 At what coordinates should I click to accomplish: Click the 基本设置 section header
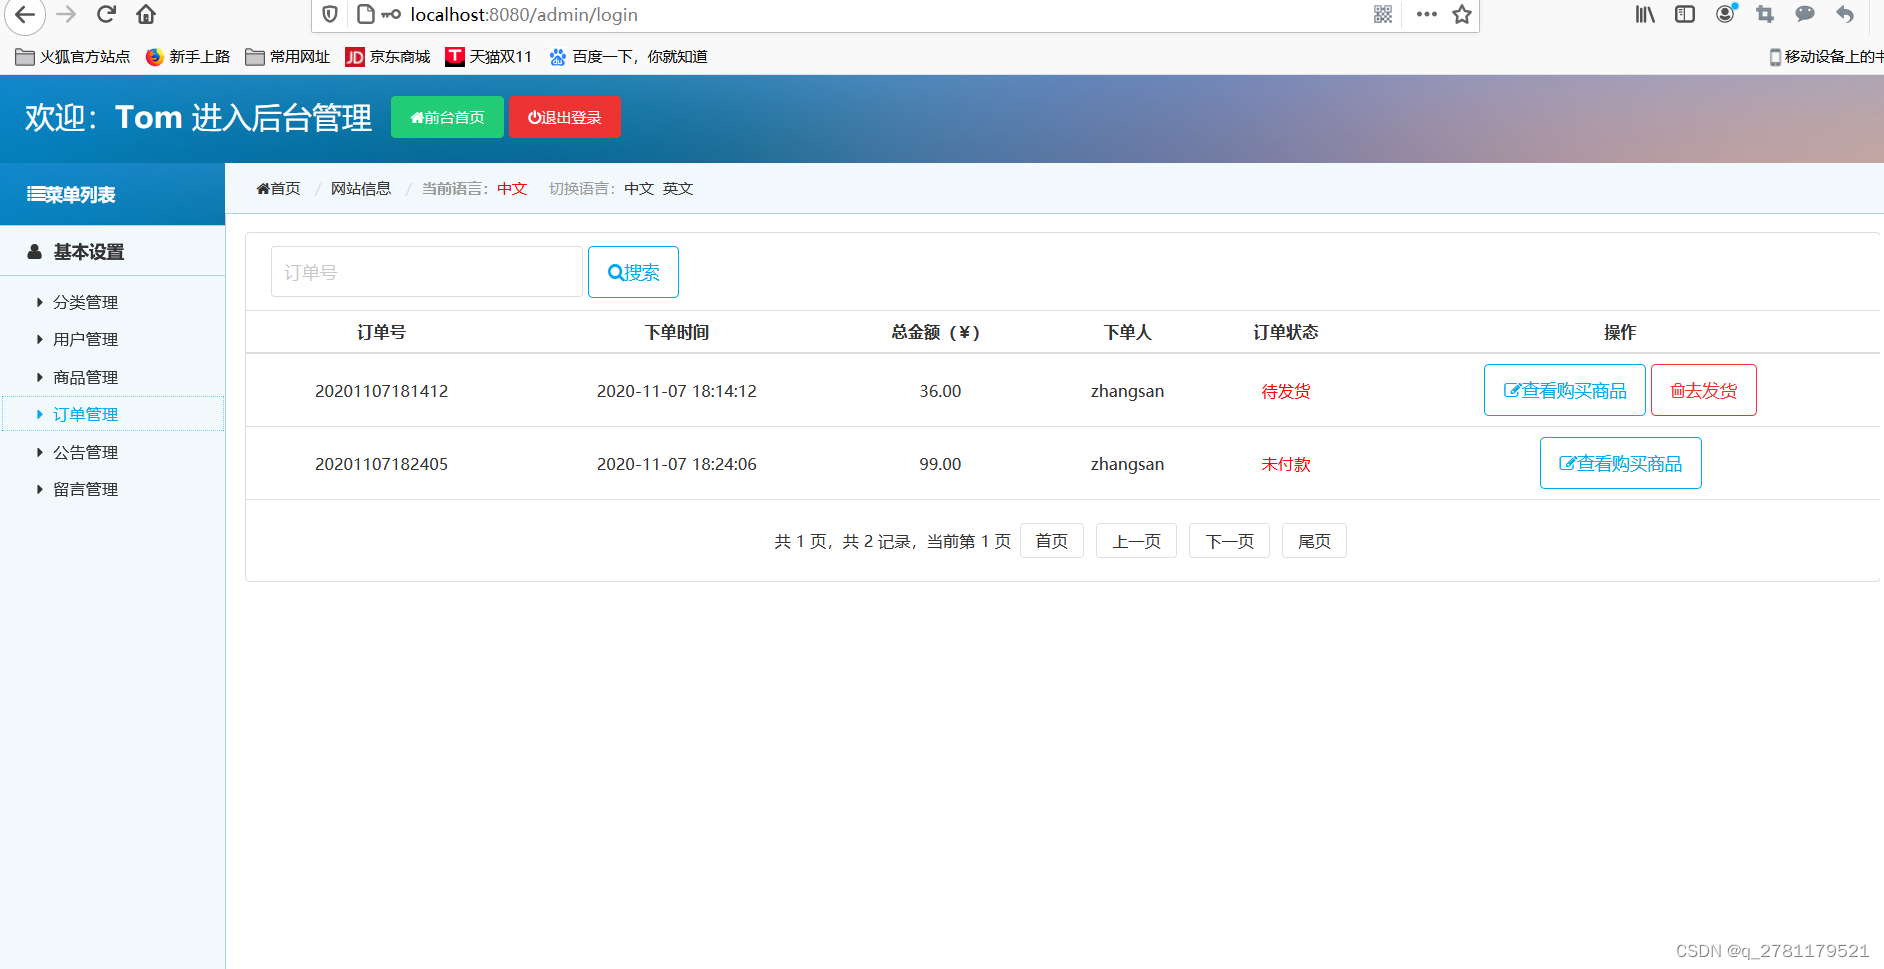pyautogui.click(x=112, y=252)
